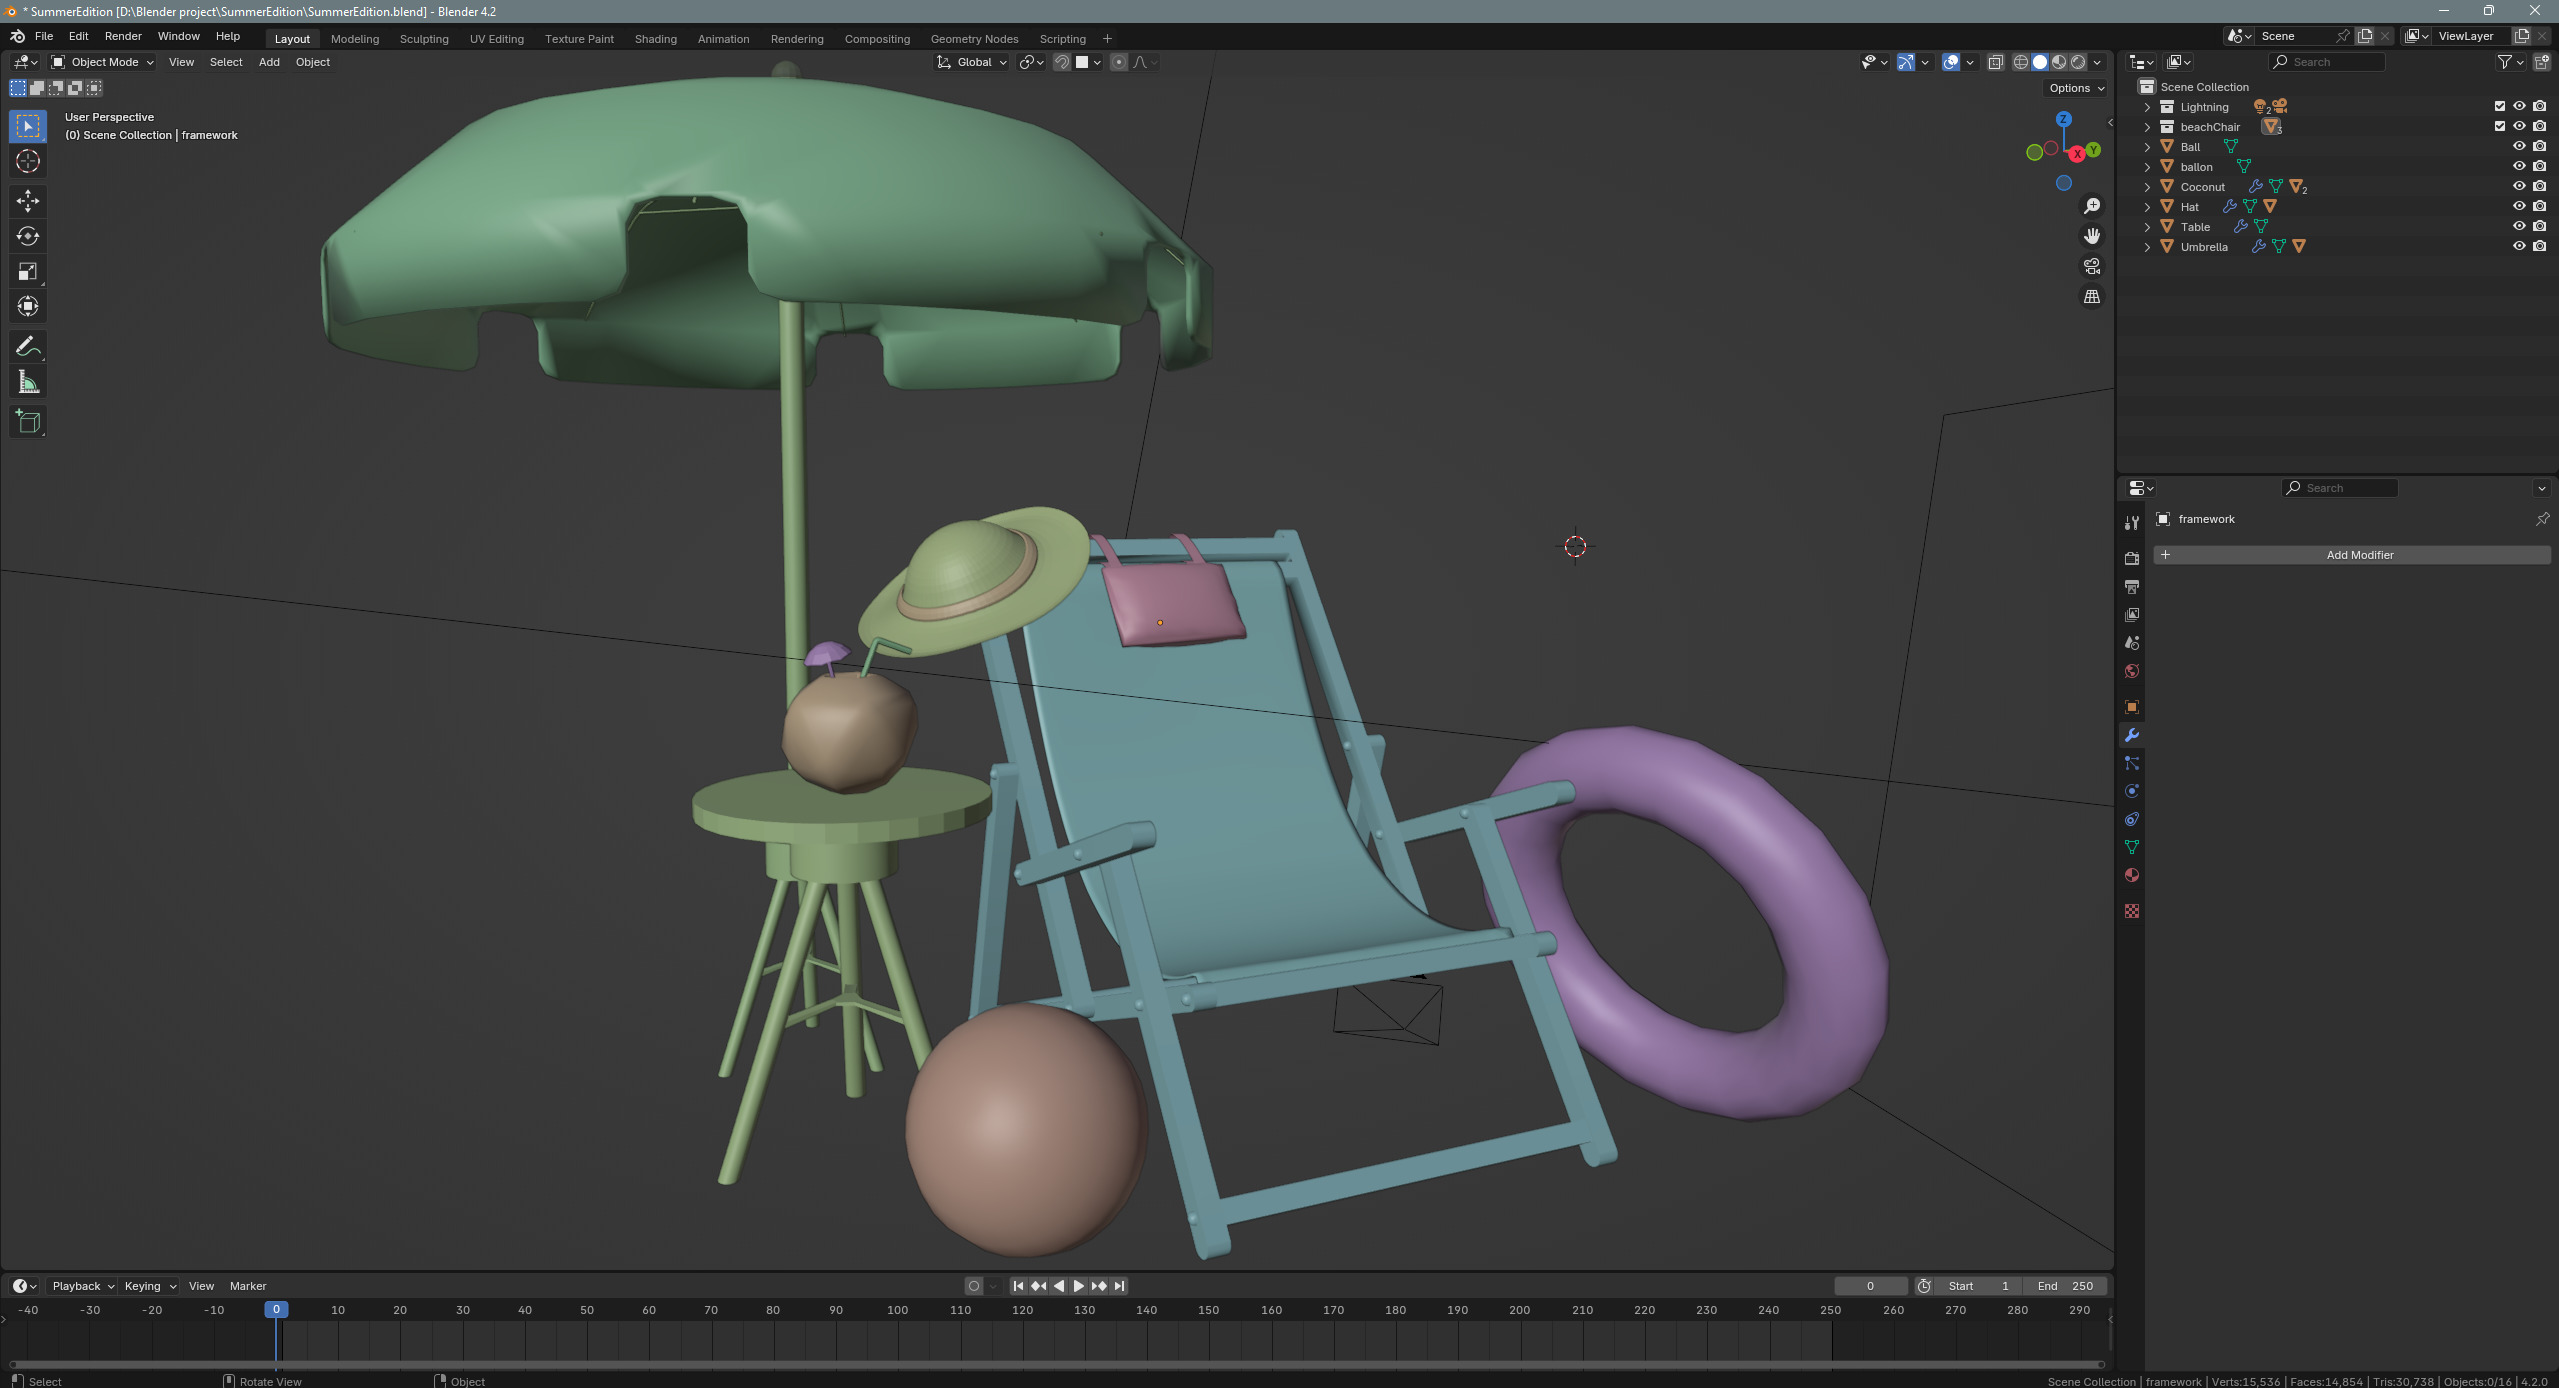Screen dimensions: 2559x1388
Task: Open the View Layer properties tab
Action: (2132, 614)
